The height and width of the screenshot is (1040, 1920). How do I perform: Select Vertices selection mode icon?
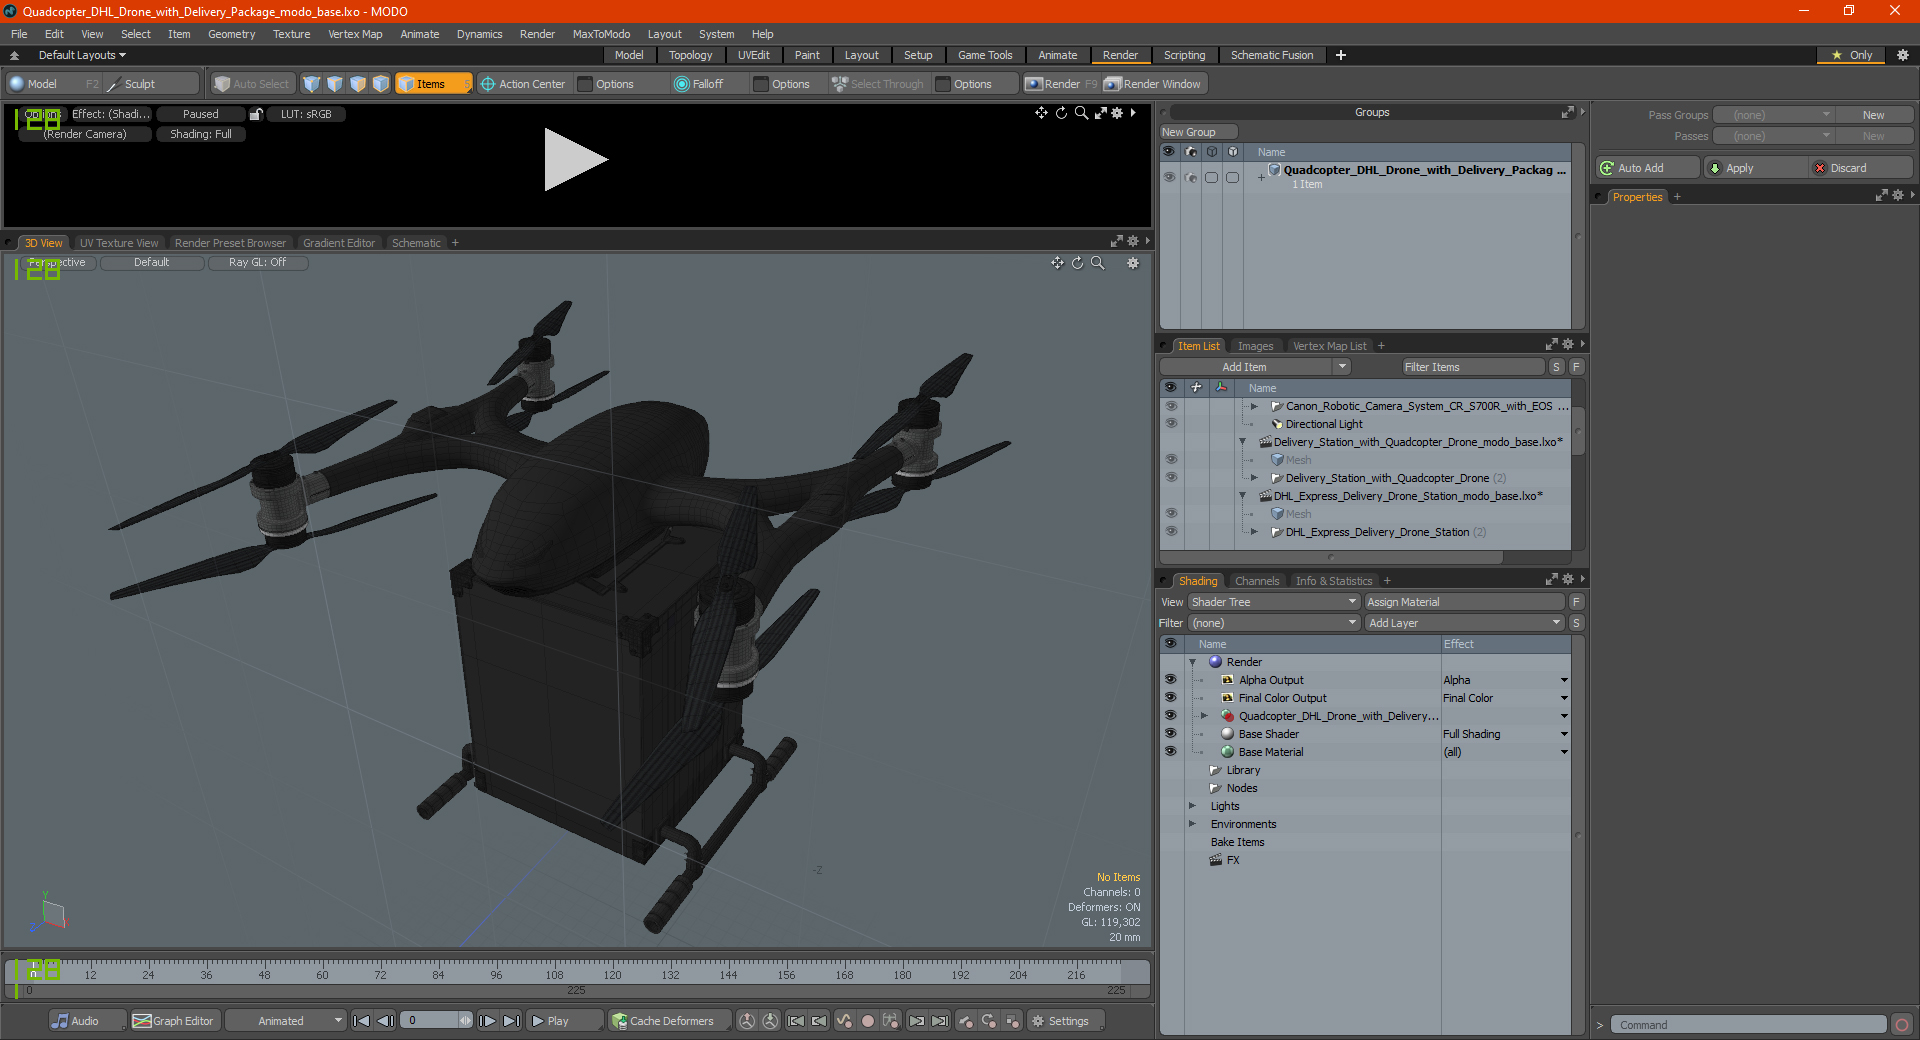click(312, 84)
